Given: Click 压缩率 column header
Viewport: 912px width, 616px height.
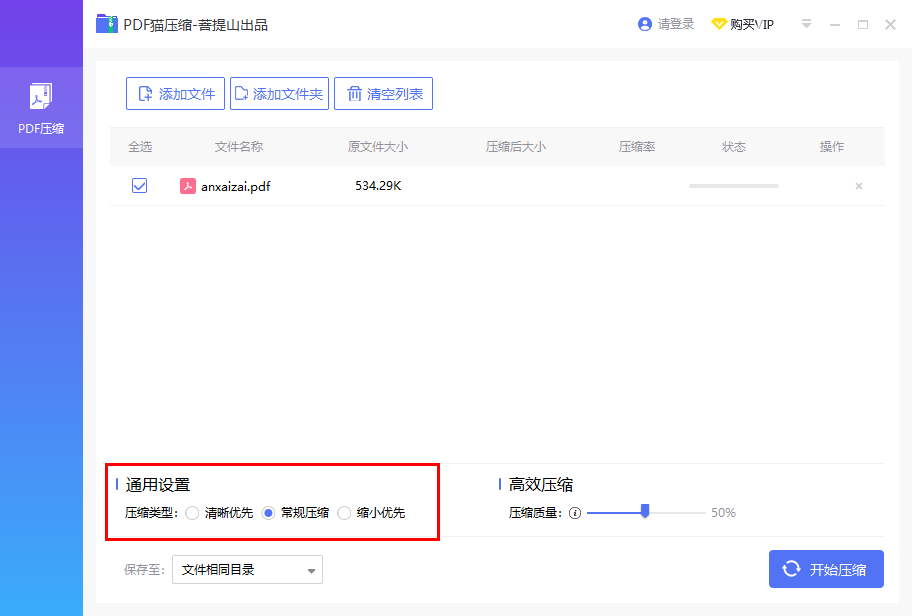Looking at the screenshot, I should (637, 147).
